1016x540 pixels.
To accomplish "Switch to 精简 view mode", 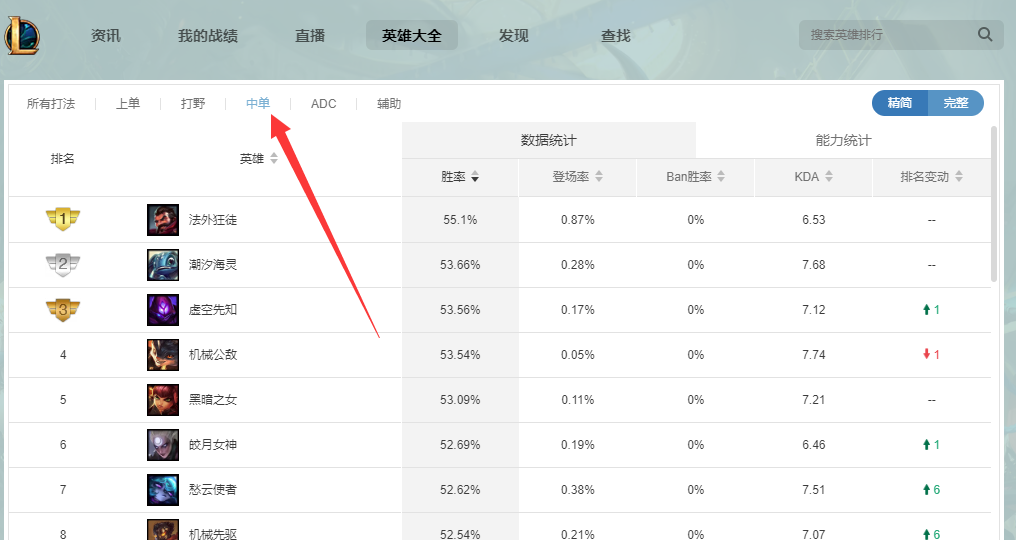I will pos(899,103).
